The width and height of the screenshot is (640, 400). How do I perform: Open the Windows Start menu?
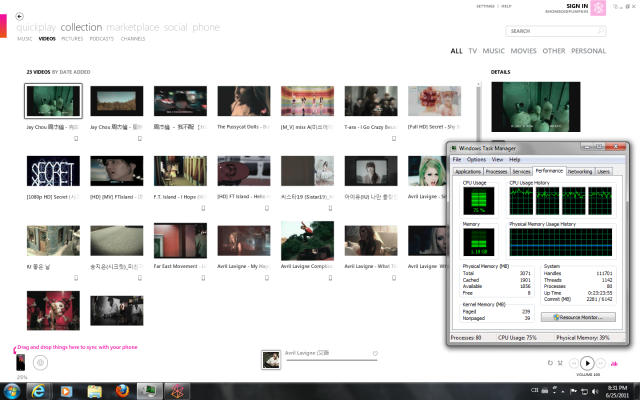(x=11, y=391)
